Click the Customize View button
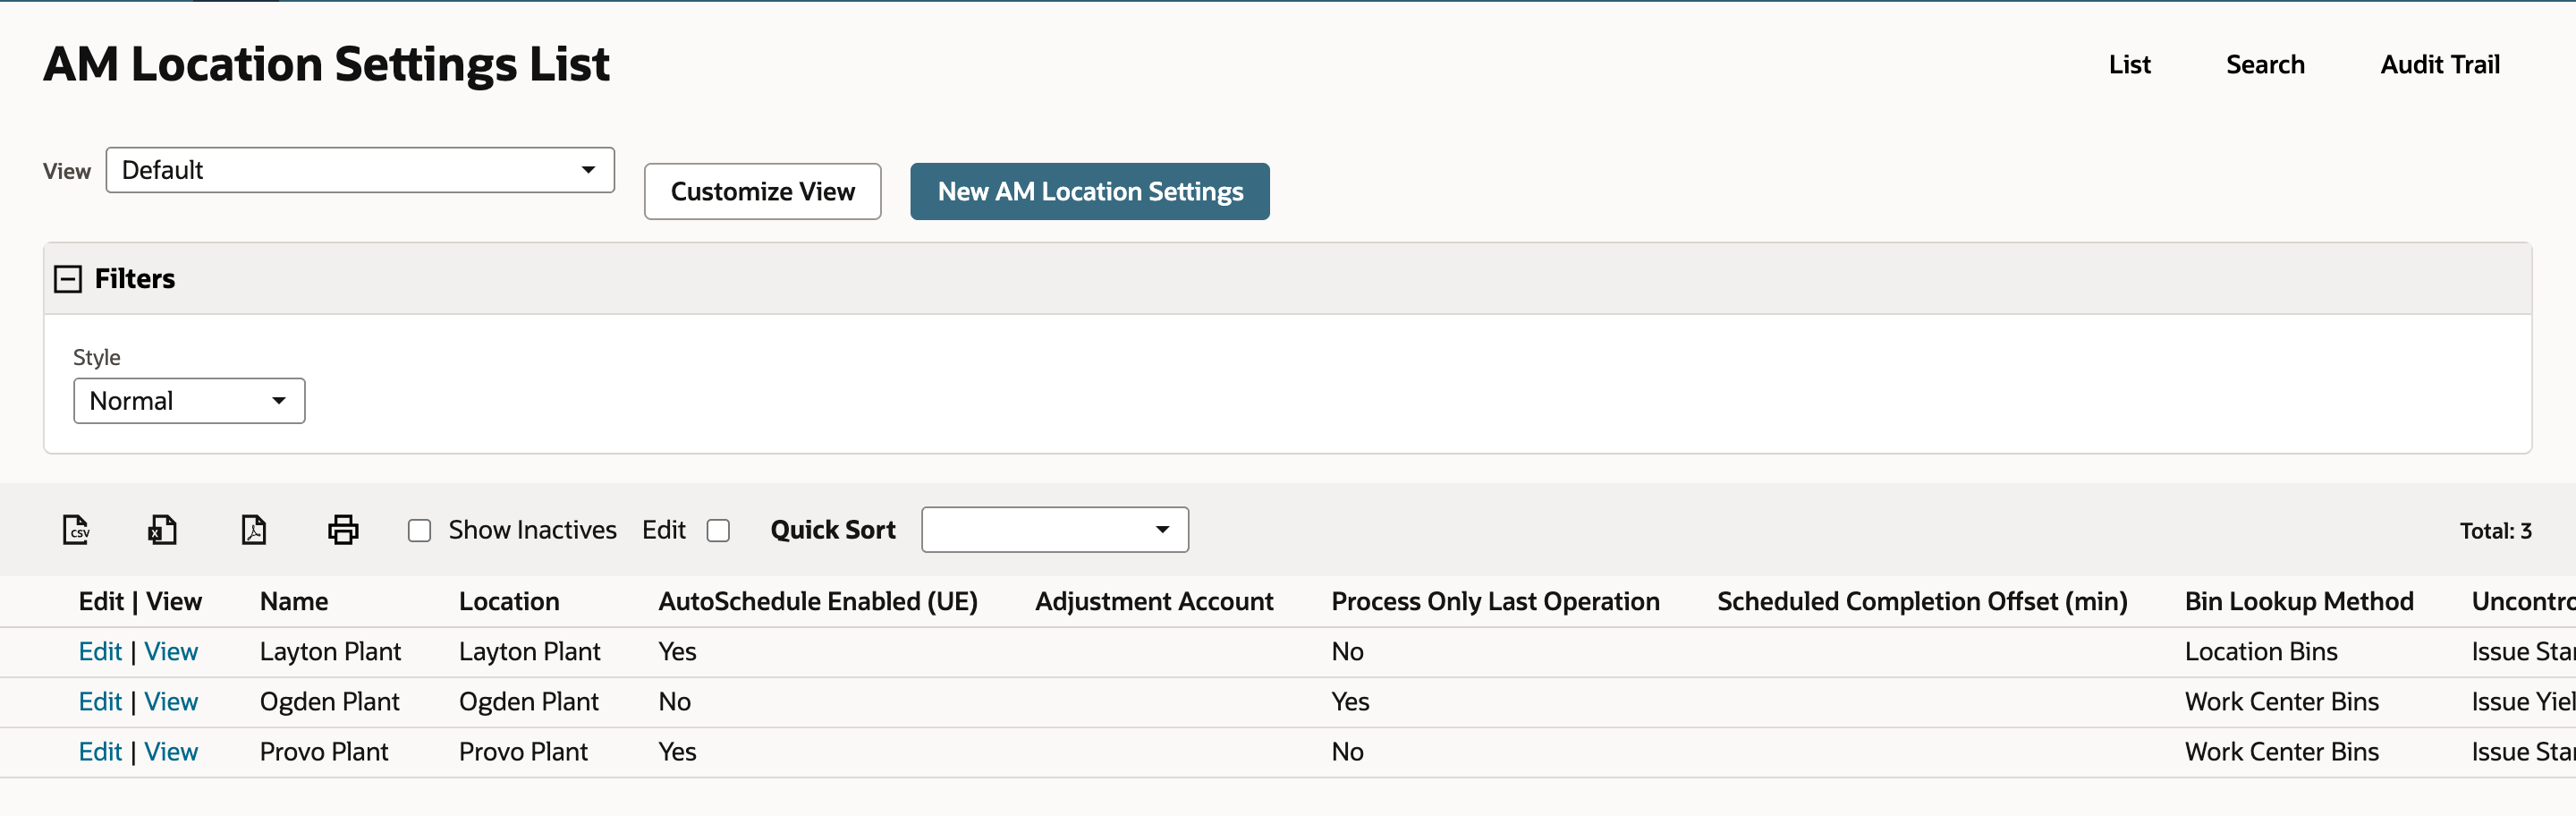This screenshot has height=816, width=2576. pos(762,191)
